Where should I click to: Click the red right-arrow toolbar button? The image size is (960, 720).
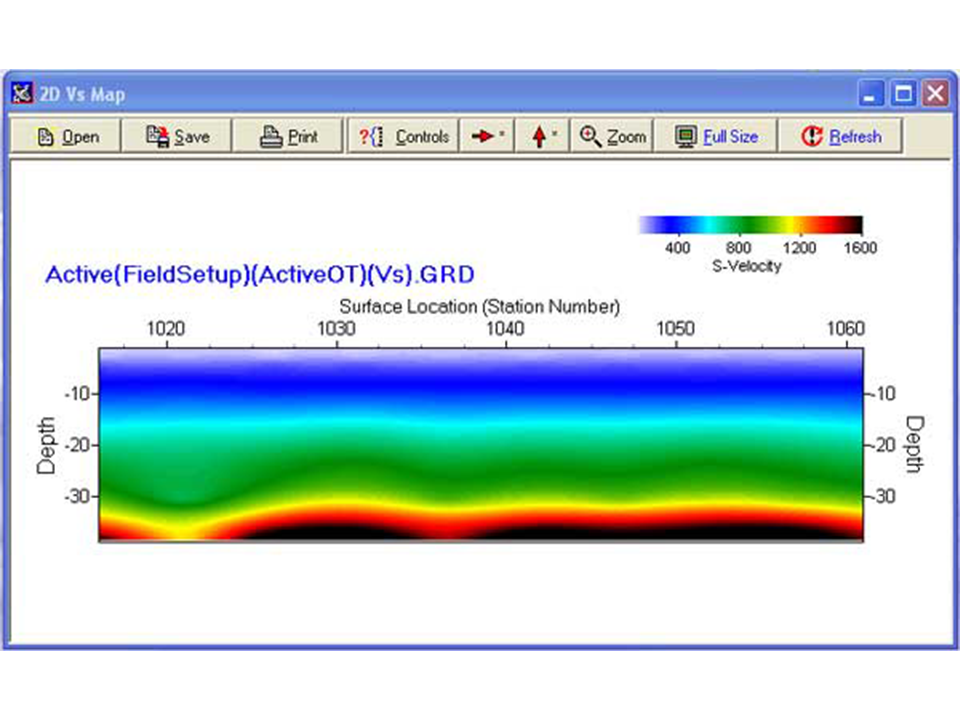(x=486, y=136)
